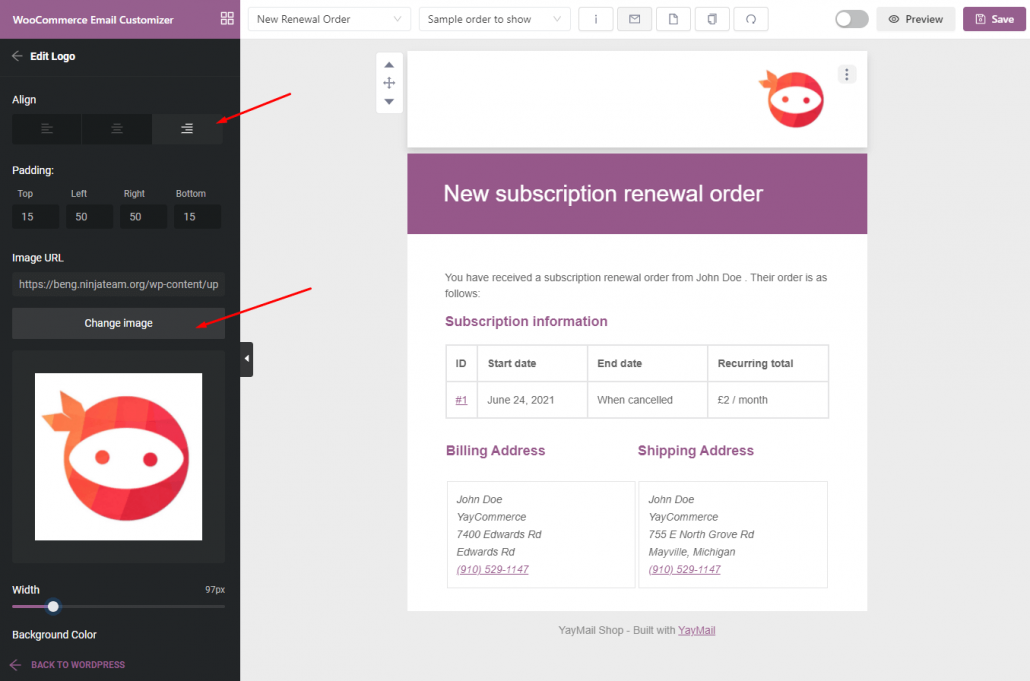Edit the Left padding field

89,217
